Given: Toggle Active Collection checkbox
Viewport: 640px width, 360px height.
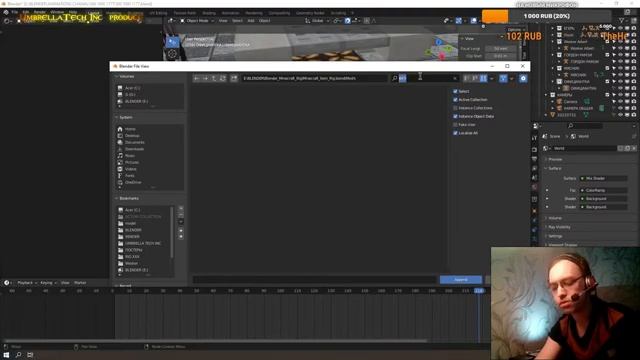Looking at the screenshot, I should (x=455, y=100).
